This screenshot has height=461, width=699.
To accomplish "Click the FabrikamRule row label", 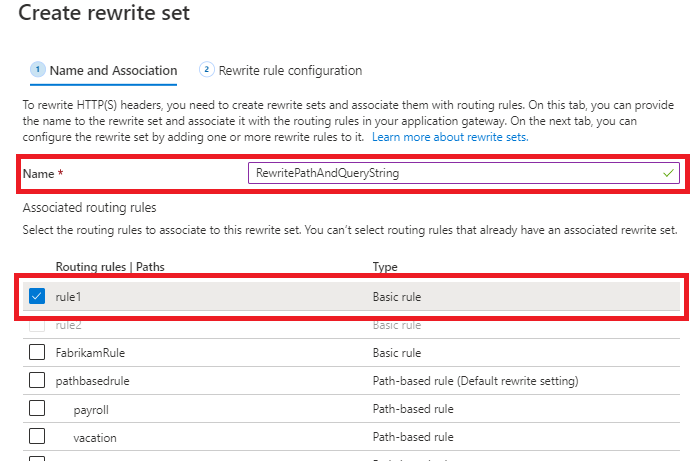I will tap(90, 353).
